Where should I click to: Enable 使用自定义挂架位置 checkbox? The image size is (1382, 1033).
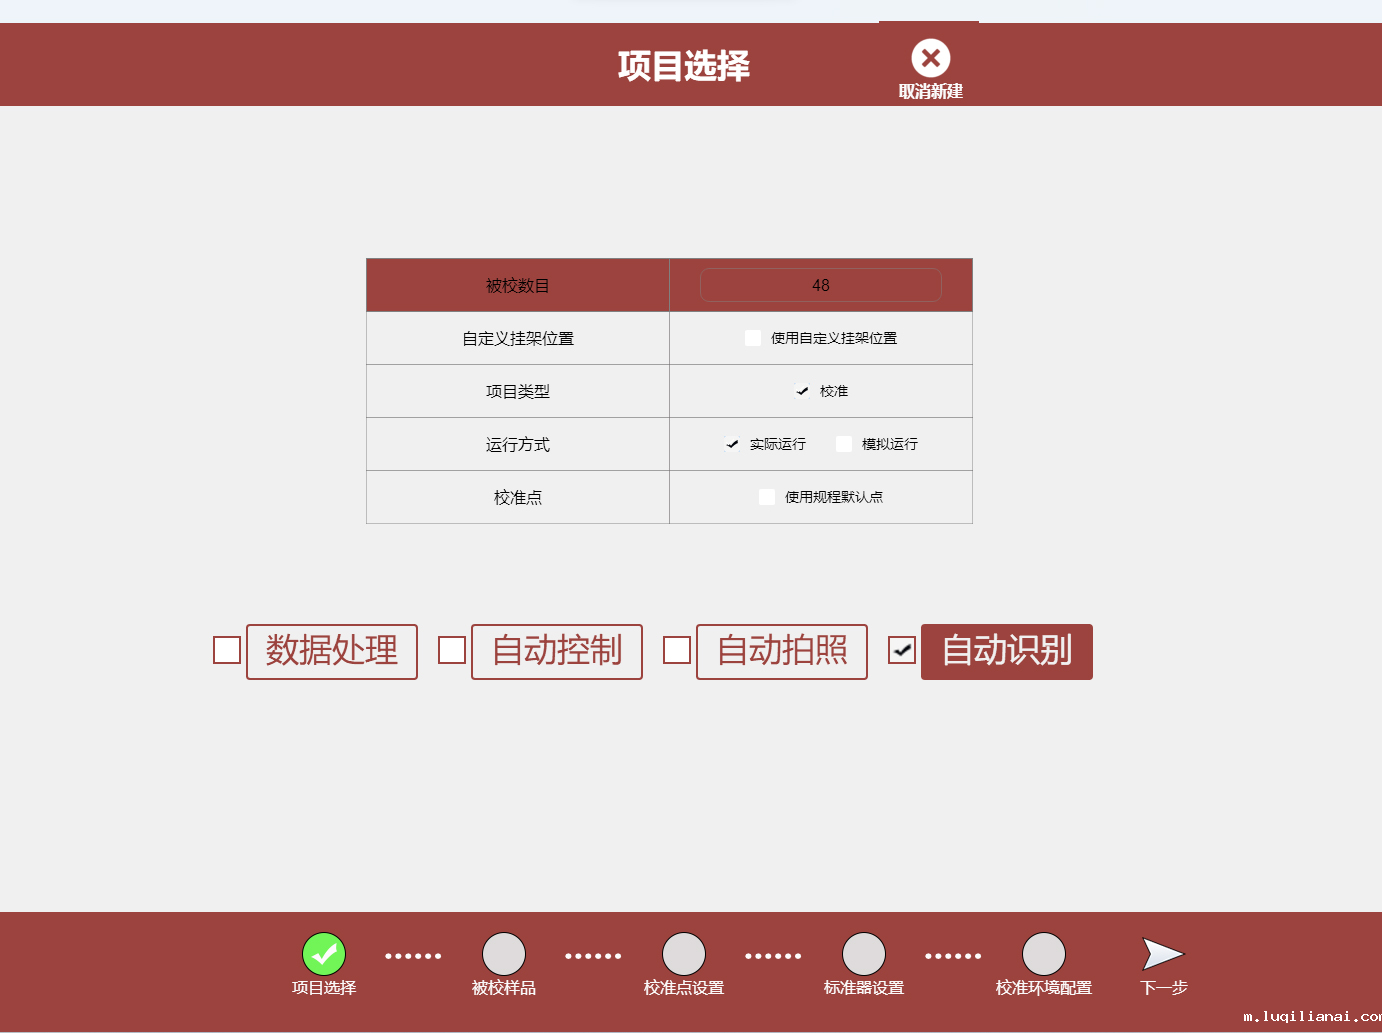click(753, 338)
